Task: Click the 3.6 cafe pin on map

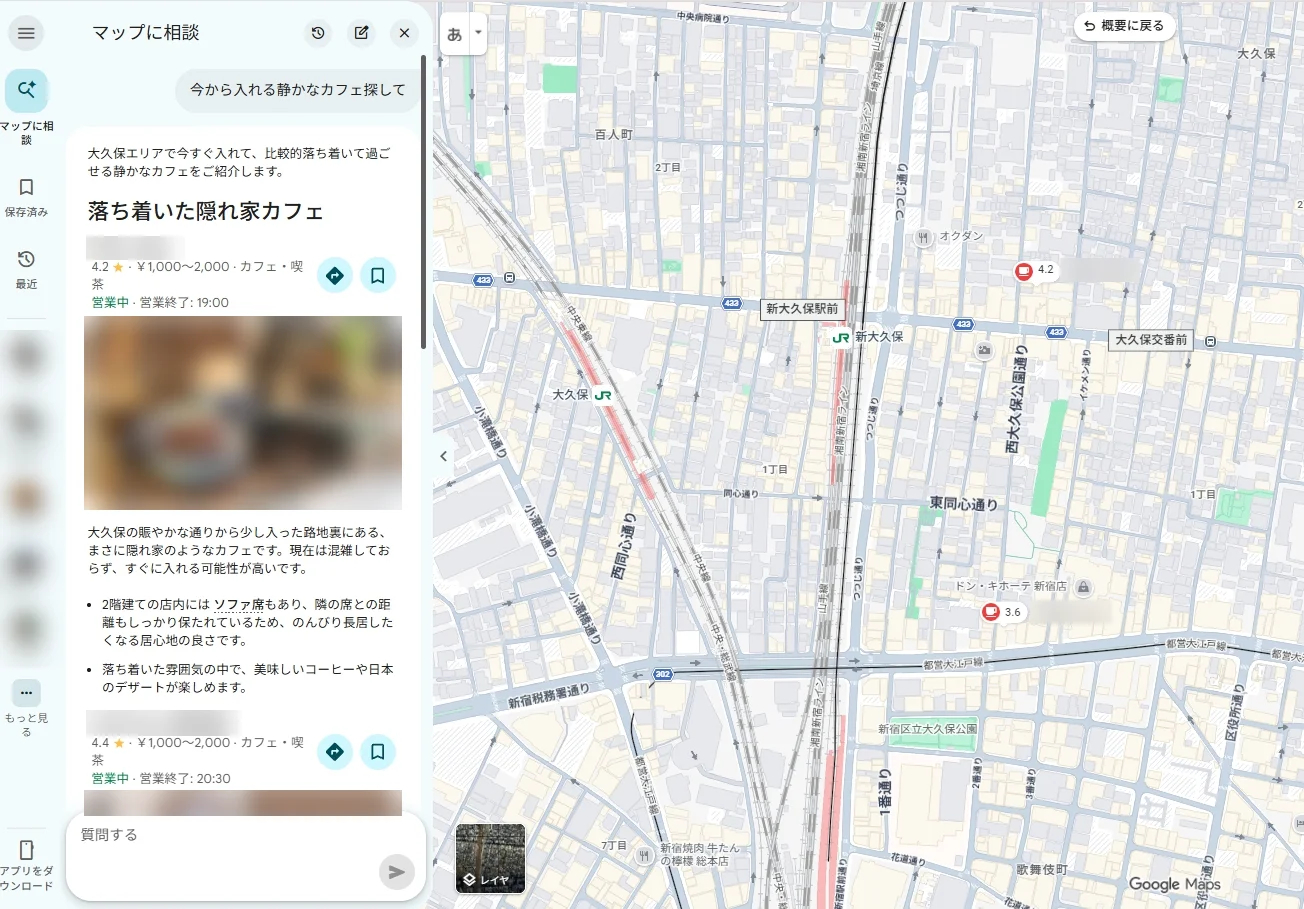Action: pyautogui.click(x=990, y=612)
